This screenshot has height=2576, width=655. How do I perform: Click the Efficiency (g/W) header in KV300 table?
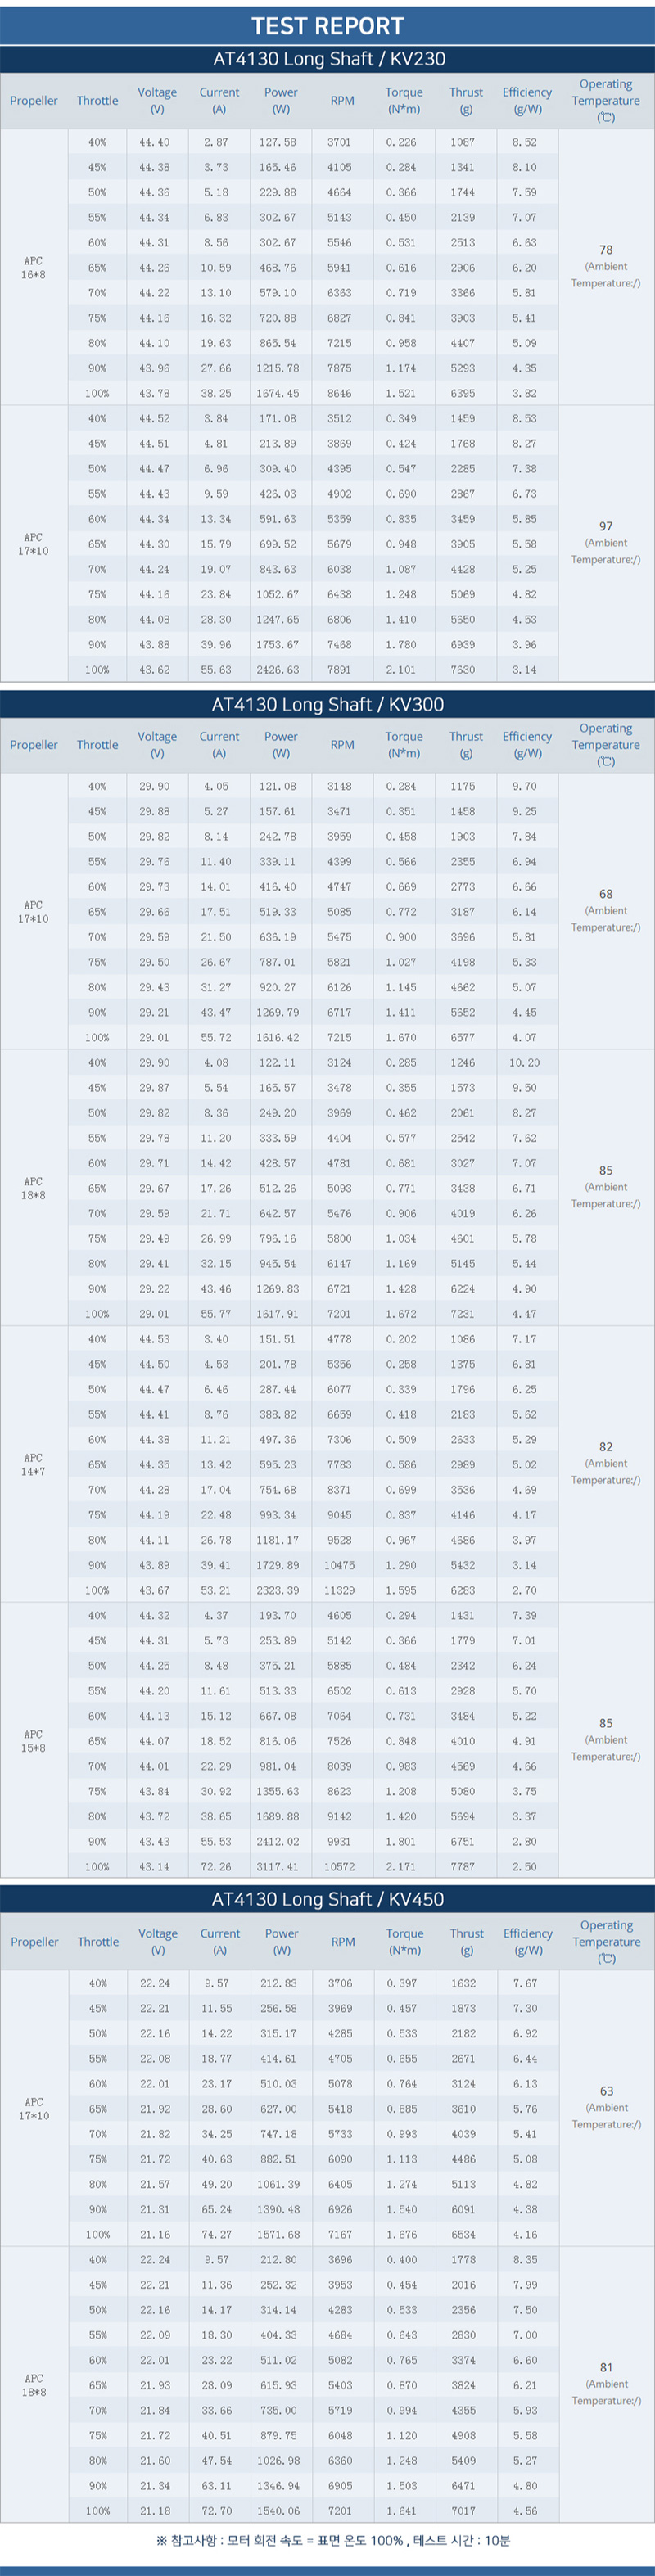point(527,745)
